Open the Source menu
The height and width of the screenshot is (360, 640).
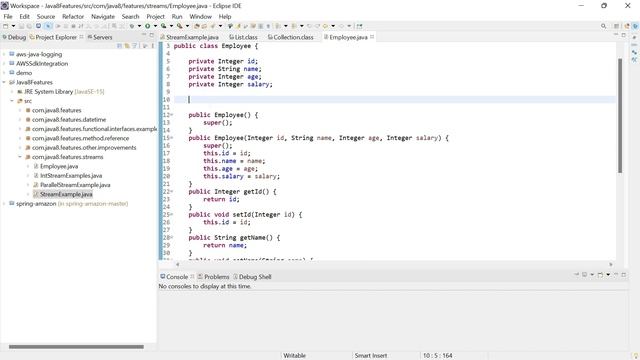click(x=46, y=16)
